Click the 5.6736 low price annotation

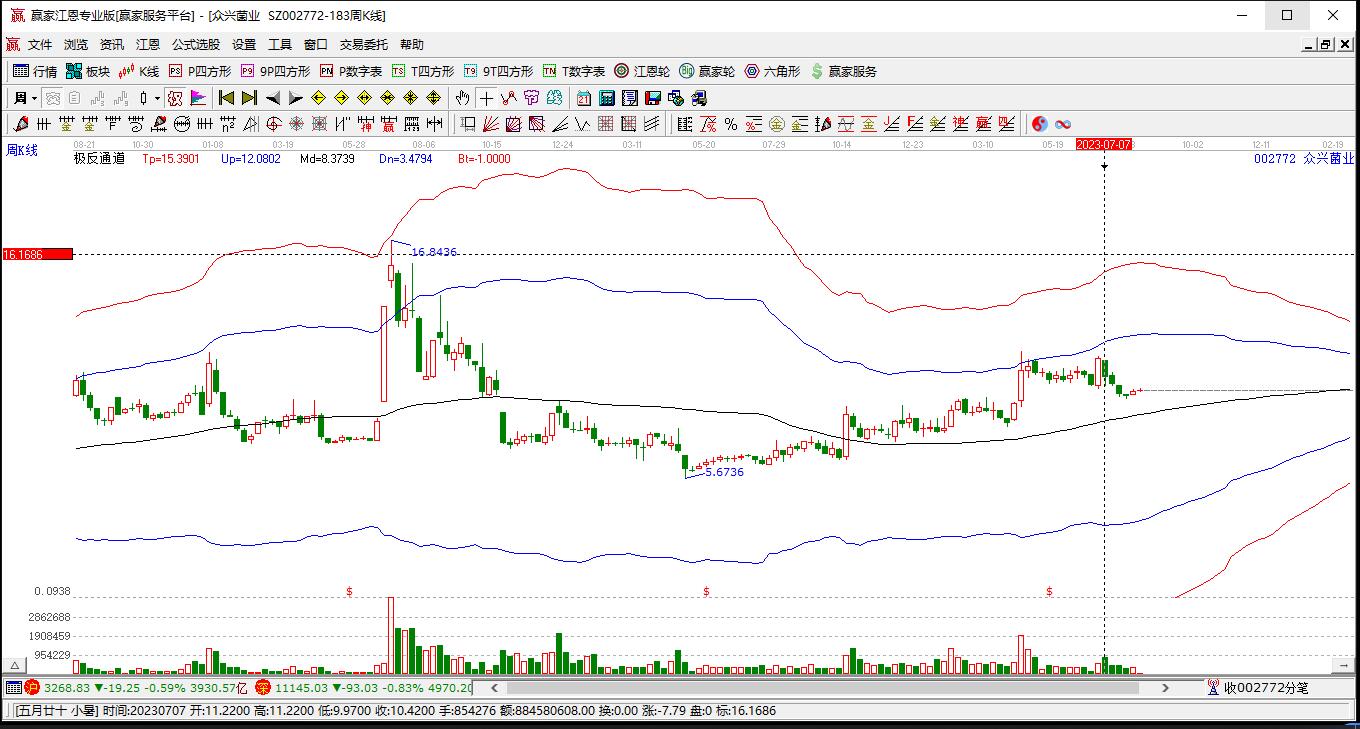tap(725, 472)
